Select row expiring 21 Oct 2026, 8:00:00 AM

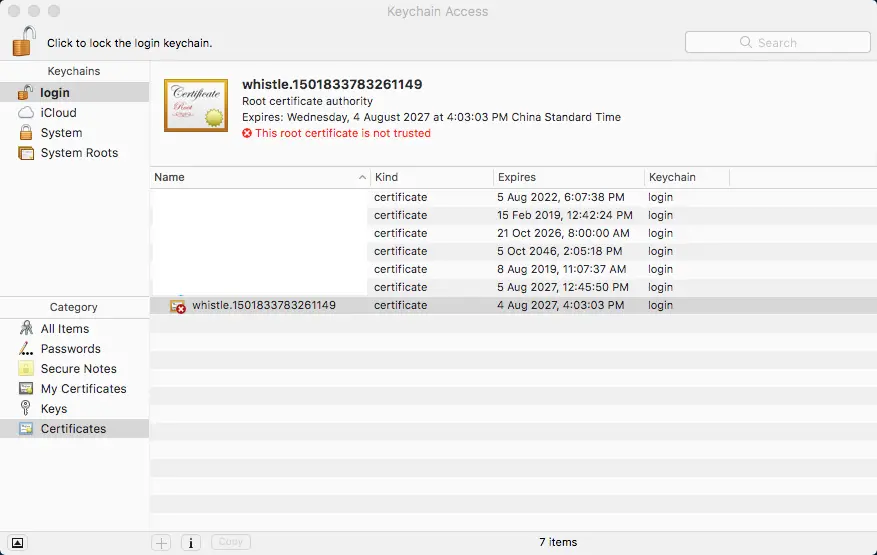[513, 233]
